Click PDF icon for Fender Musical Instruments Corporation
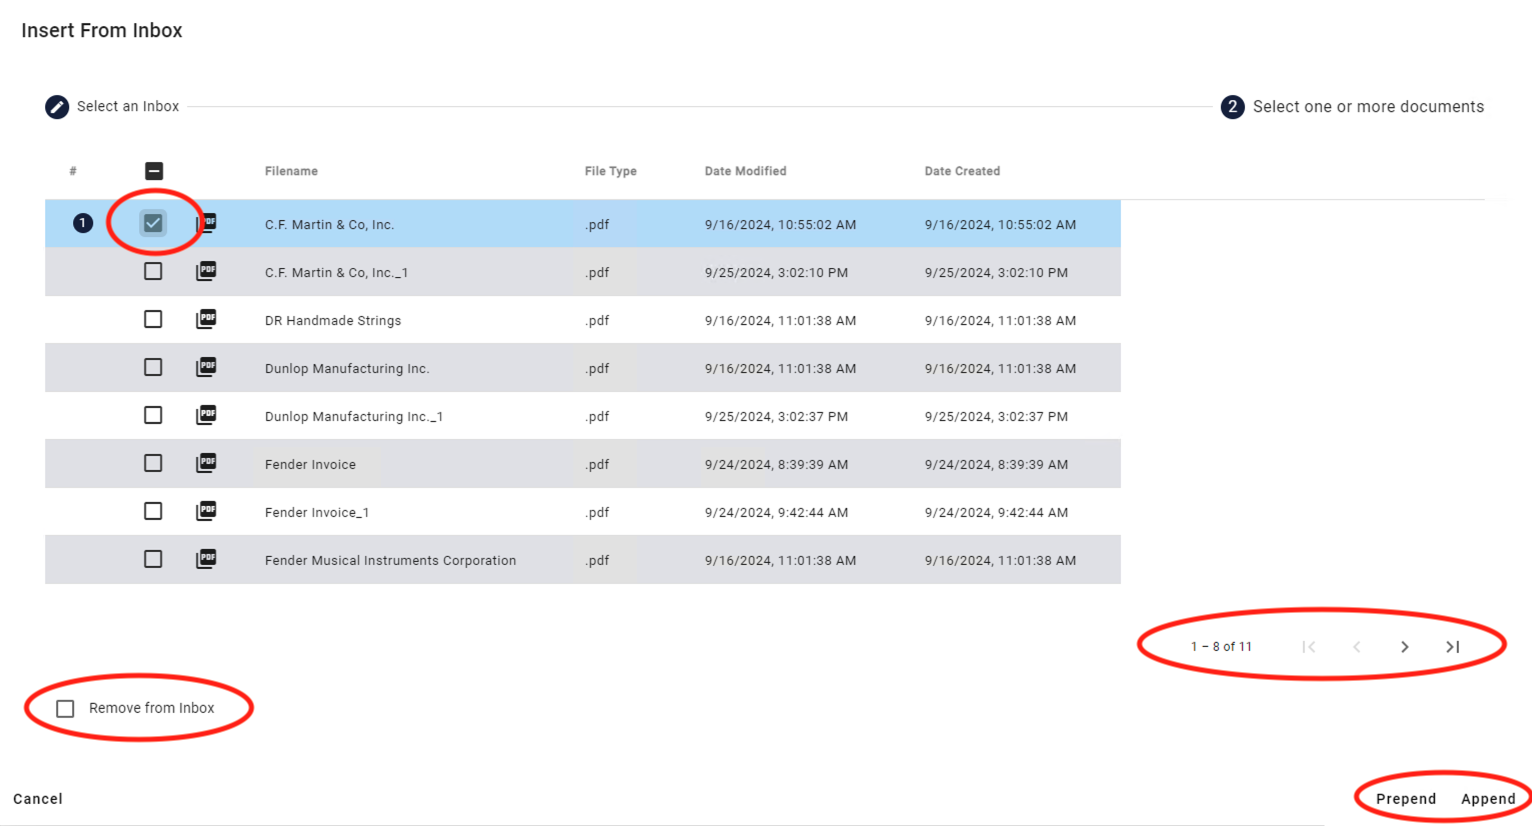This screenshot has height=826, width=1532. point(206,559)
